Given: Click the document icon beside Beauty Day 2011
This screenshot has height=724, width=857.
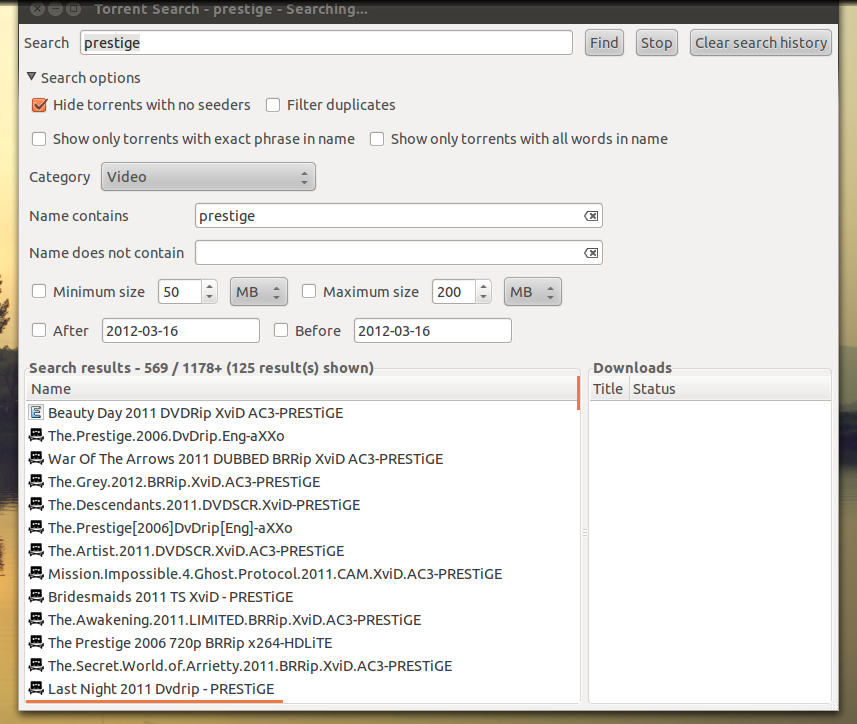Looking at the screenshot, I should [x=36, y=413].
